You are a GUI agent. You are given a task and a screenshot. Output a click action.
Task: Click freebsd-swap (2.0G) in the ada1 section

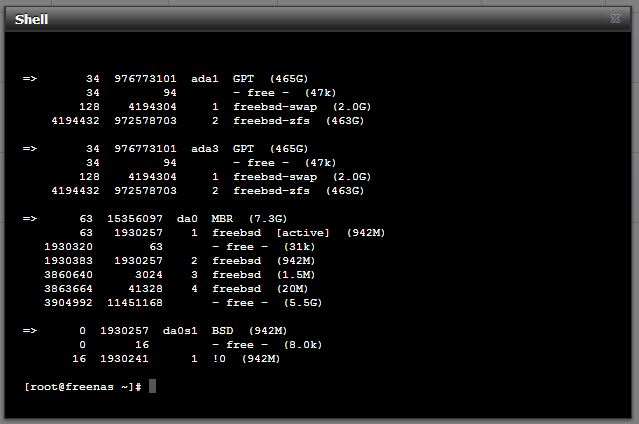coord(302,107)
